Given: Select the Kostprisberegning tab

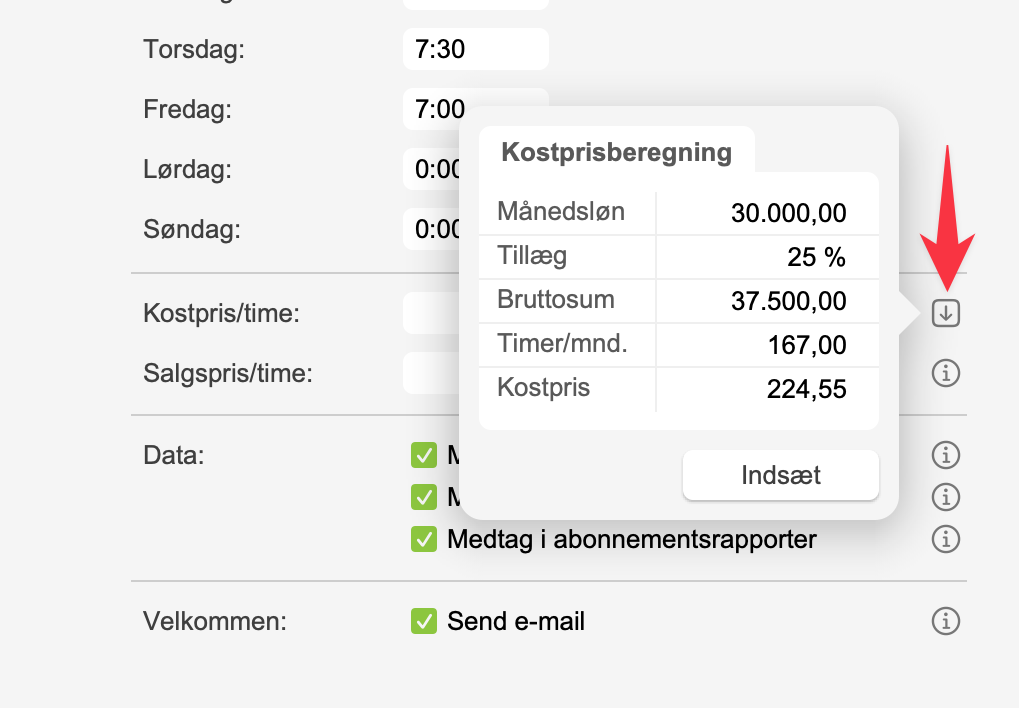Looking at the screenshot, I should point(616,153).
